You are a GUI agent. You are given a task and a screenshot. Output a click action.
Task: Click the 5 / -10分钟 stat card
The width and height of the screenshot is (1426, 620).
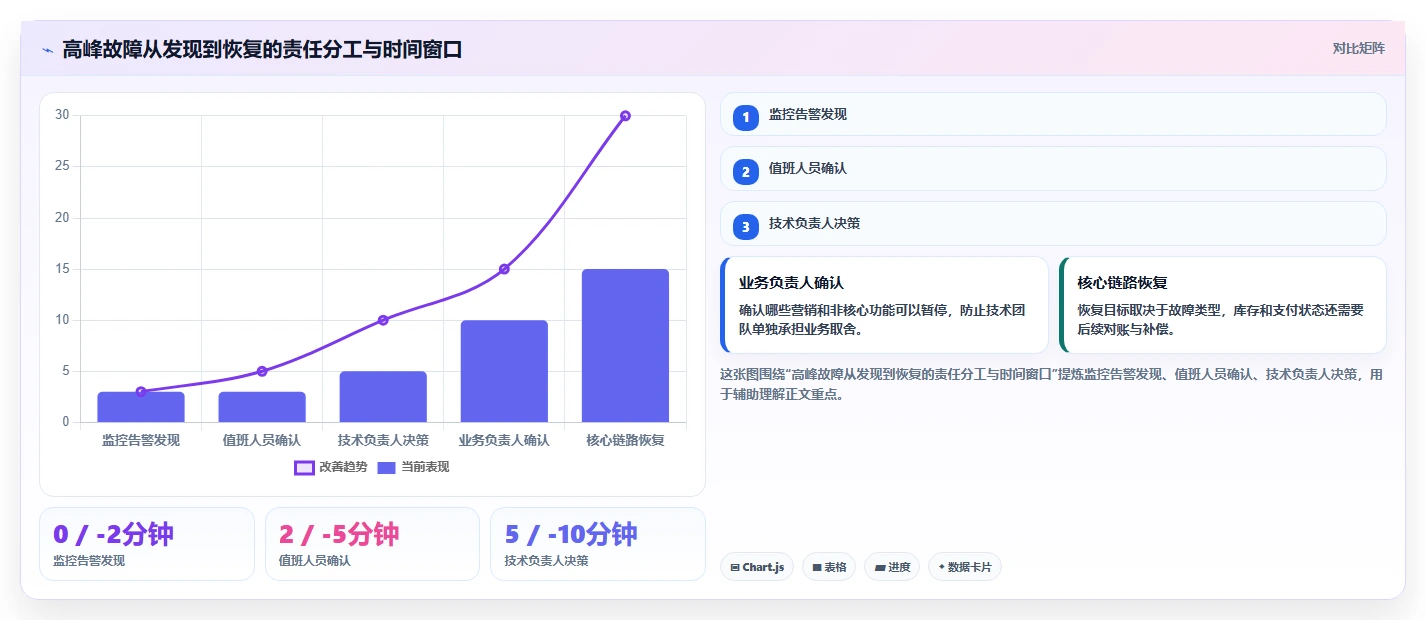[598, 544]
